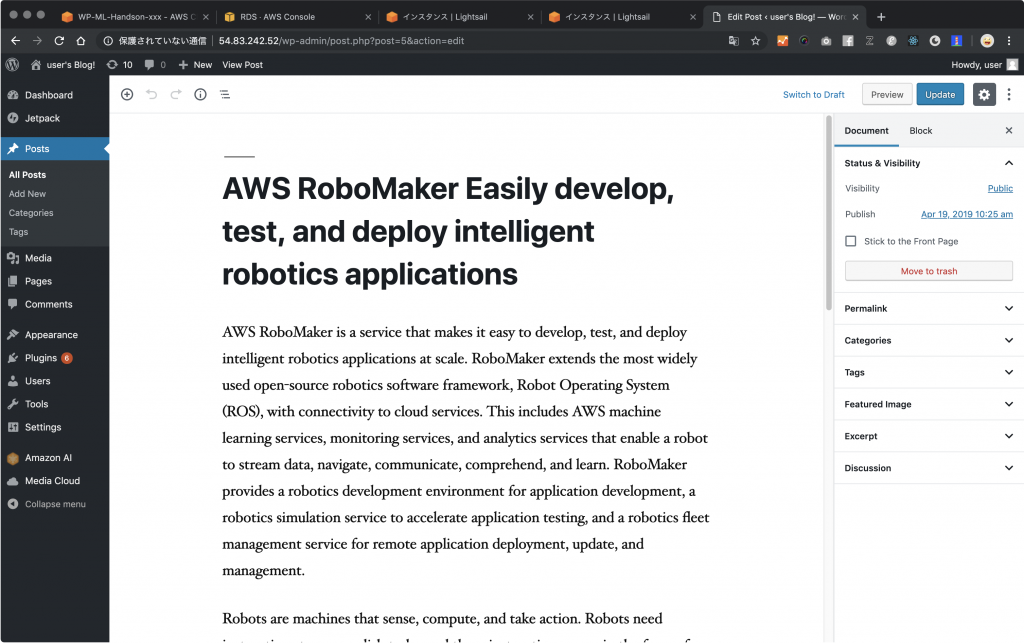Toggle the editor settings gear icon
1024x643 pixels.
[x=984, y=95]
